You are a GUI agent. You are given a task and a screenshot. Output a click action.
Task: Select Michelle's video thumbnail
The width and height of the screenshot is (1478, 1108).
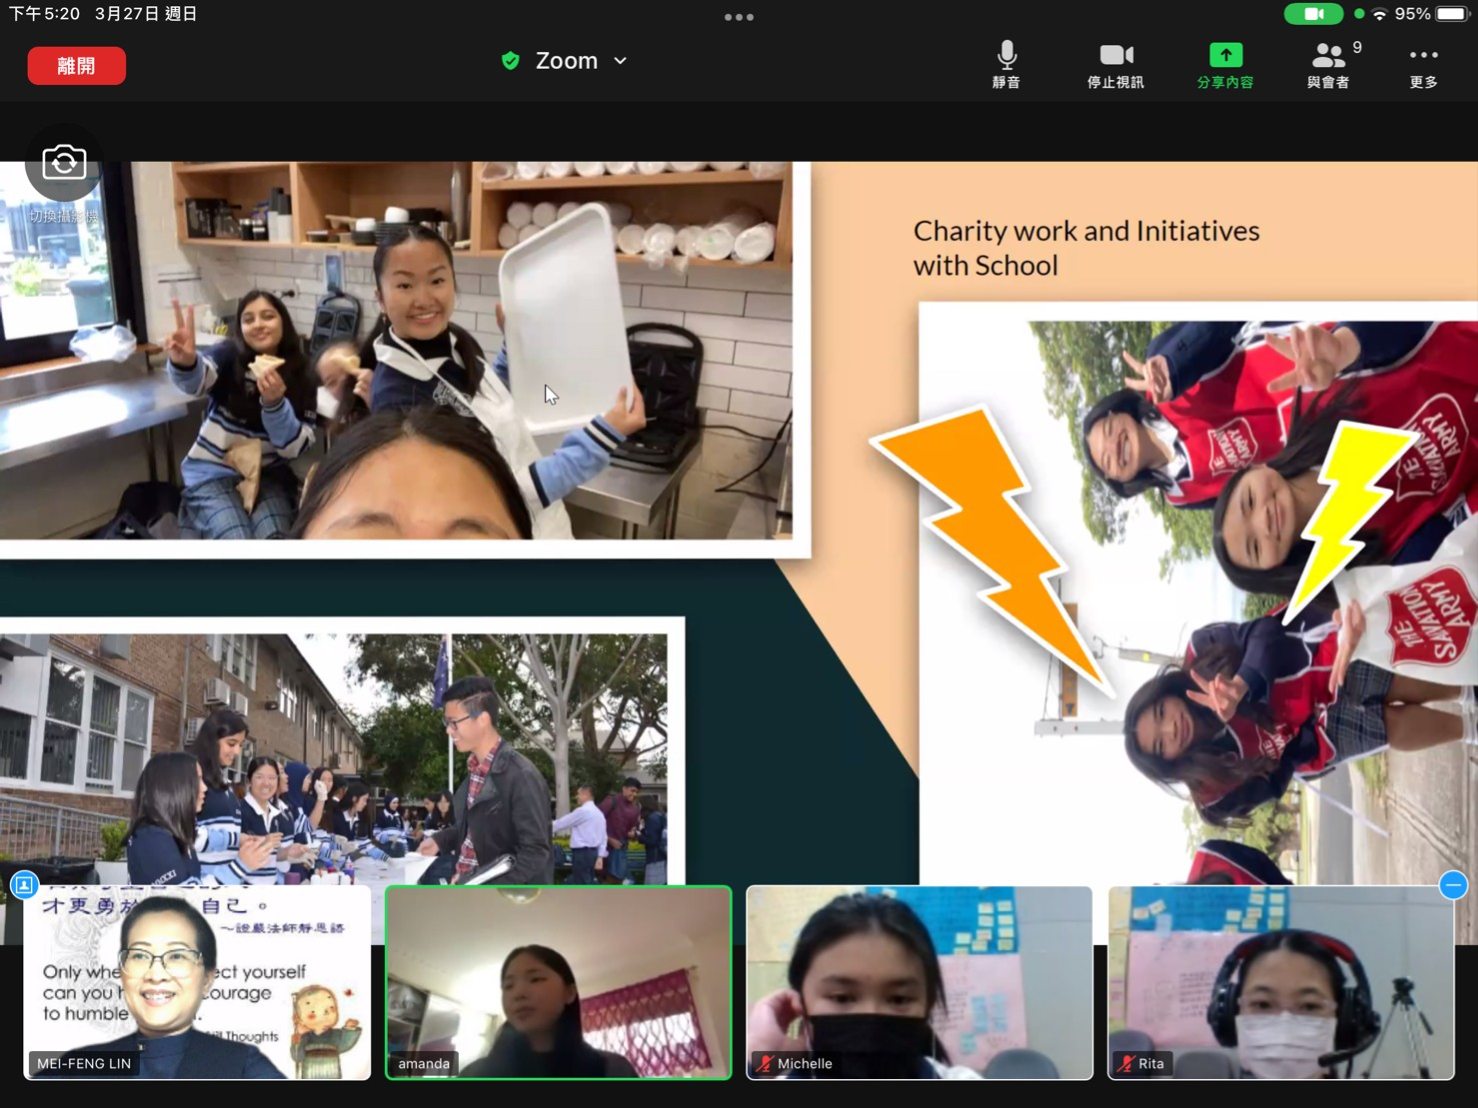coord(919,982)
